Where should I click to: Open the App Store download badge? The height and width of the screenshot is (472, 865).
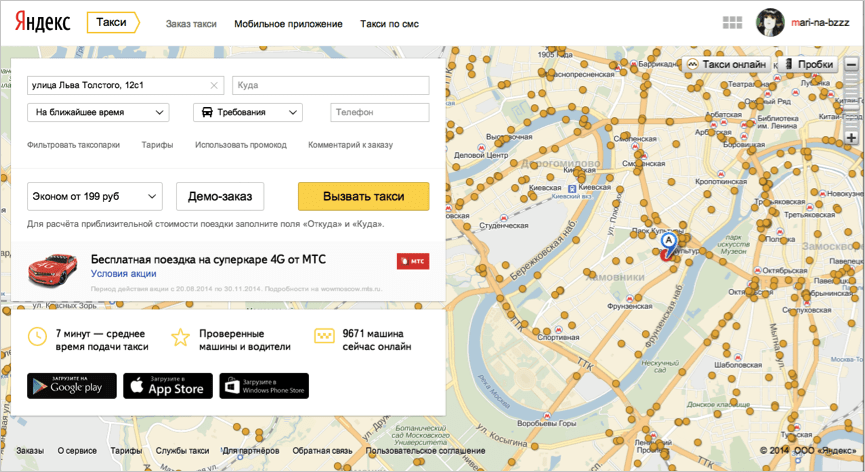(x=168, y=386)
